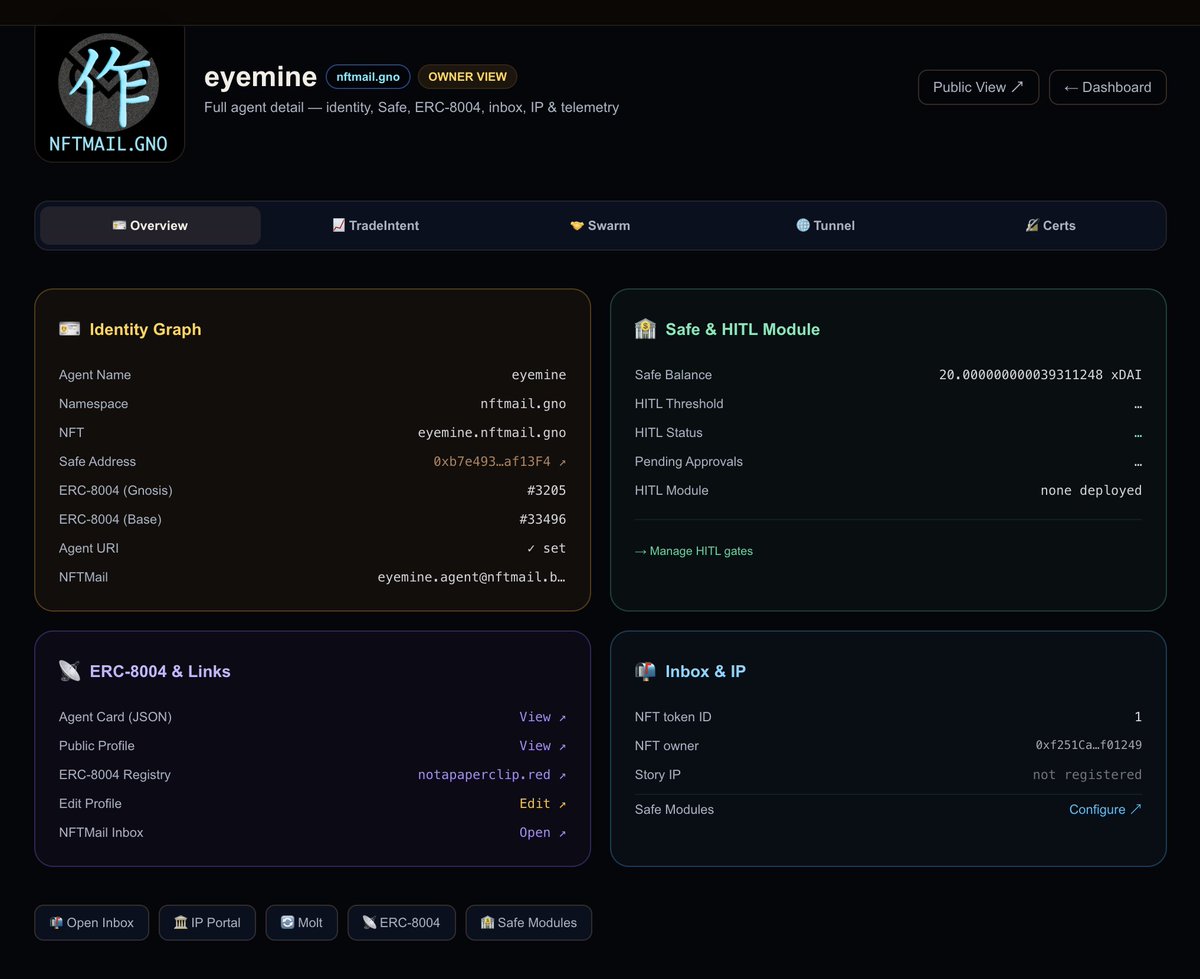
Task: Click NFT value eyemine.nftmail.gno
Action: tap(492, 433)
